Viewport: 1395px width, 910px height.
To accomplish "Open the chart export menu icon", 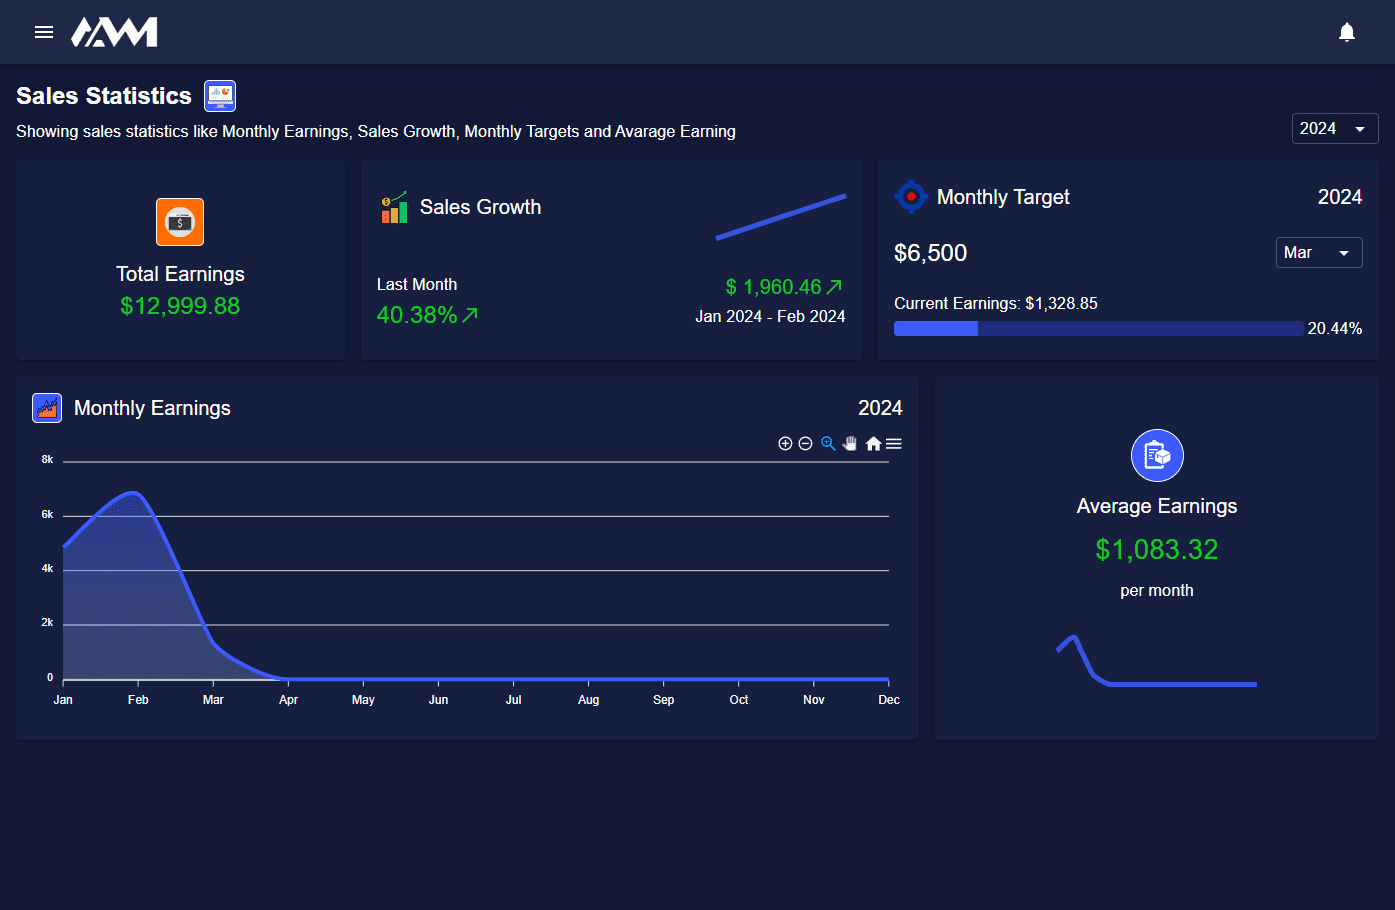I will point(894,444).
